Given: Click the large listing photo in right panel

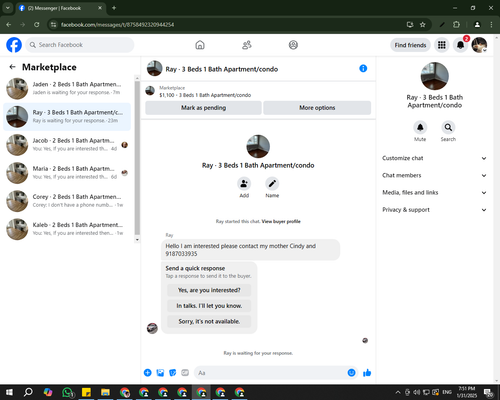Looking at the screenshot, I should (435, 76).
